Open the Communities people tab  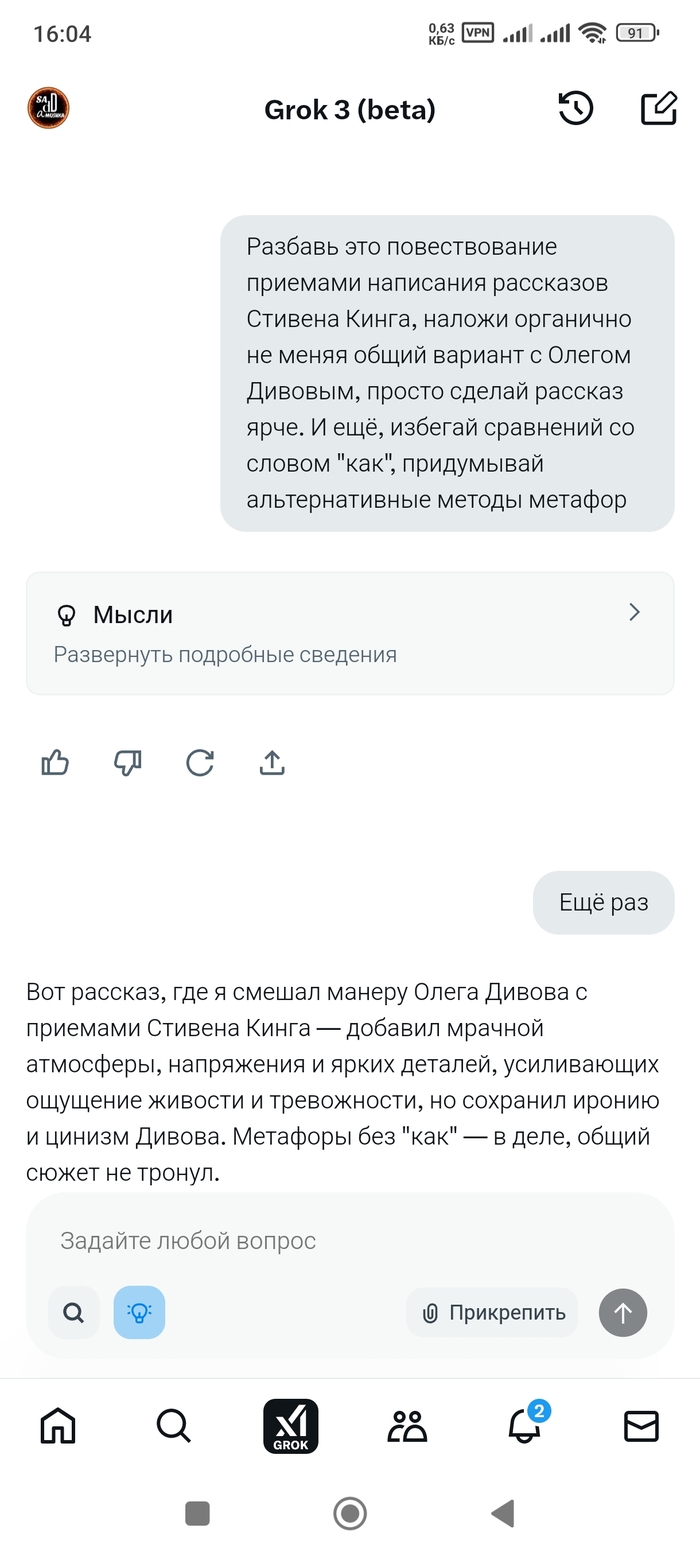coord(407,1426)
